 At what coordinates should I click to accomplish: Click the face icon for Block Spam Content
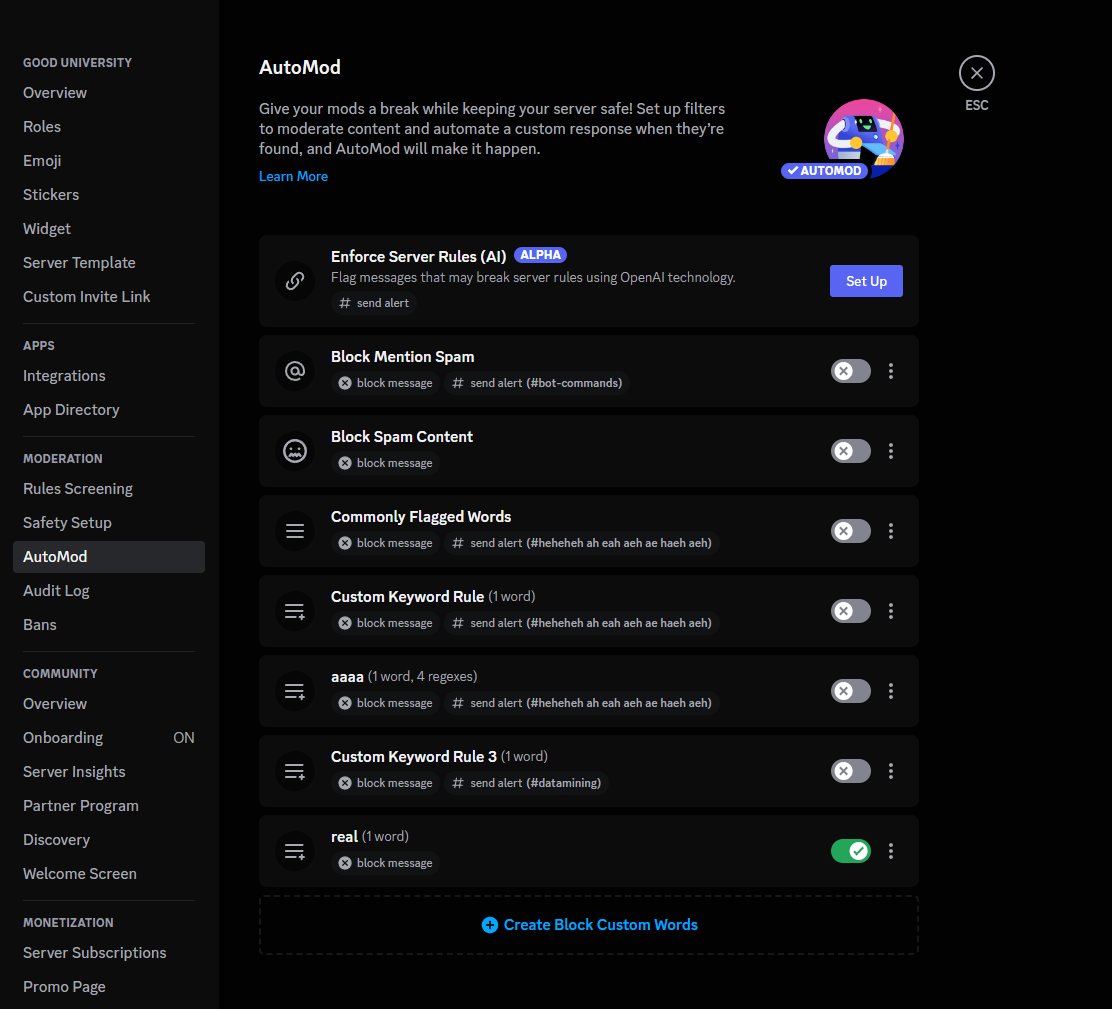(295, 451)
